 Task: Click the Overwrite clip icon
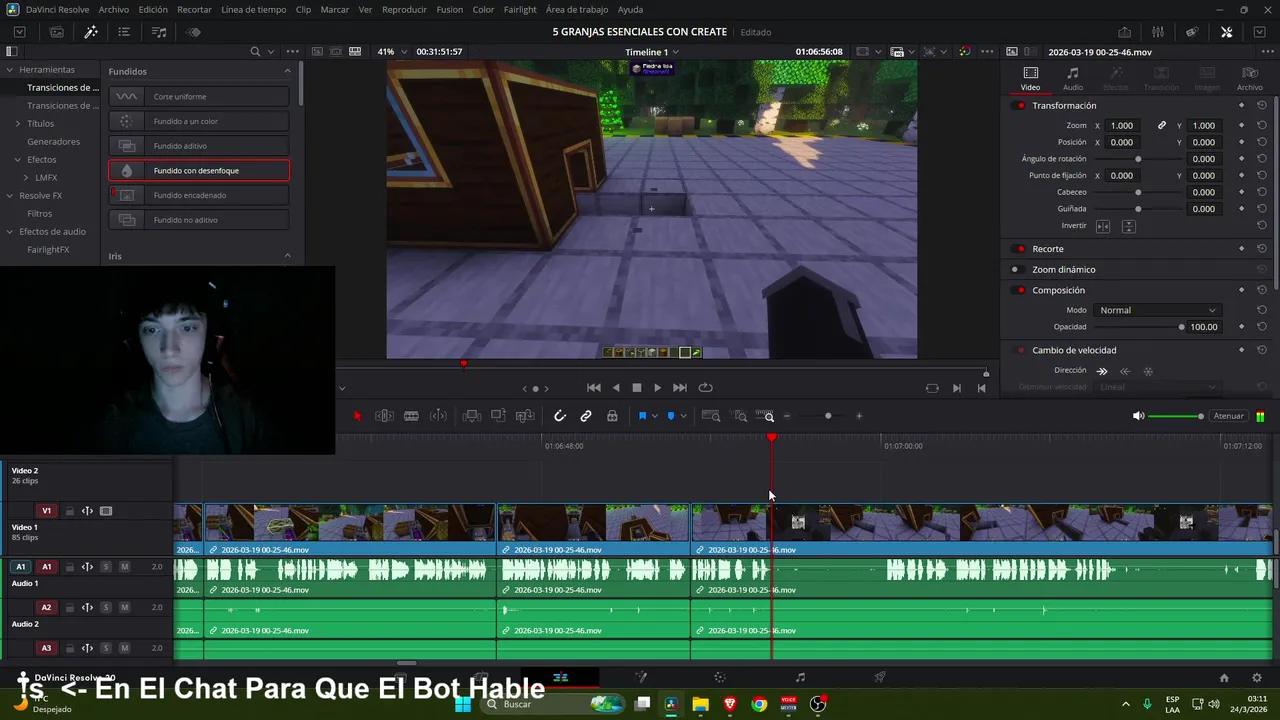pyautogui.click(x=498, y=416)
